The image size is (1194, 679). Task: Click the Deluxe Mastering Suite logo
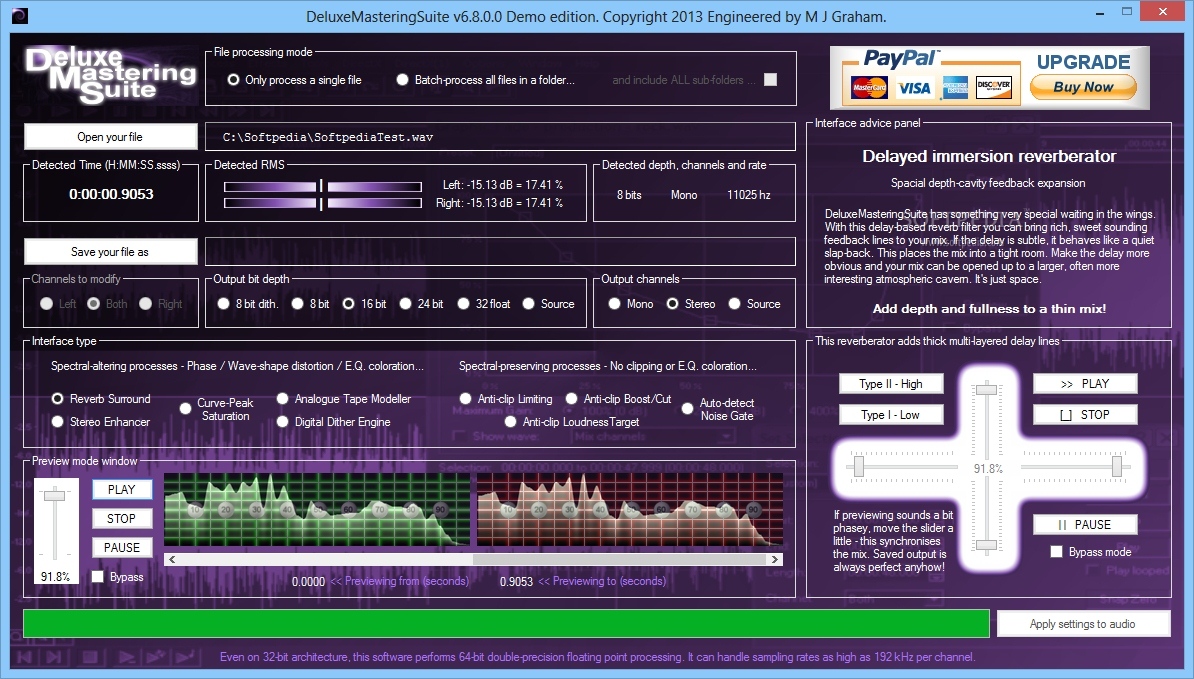(110, 75)
